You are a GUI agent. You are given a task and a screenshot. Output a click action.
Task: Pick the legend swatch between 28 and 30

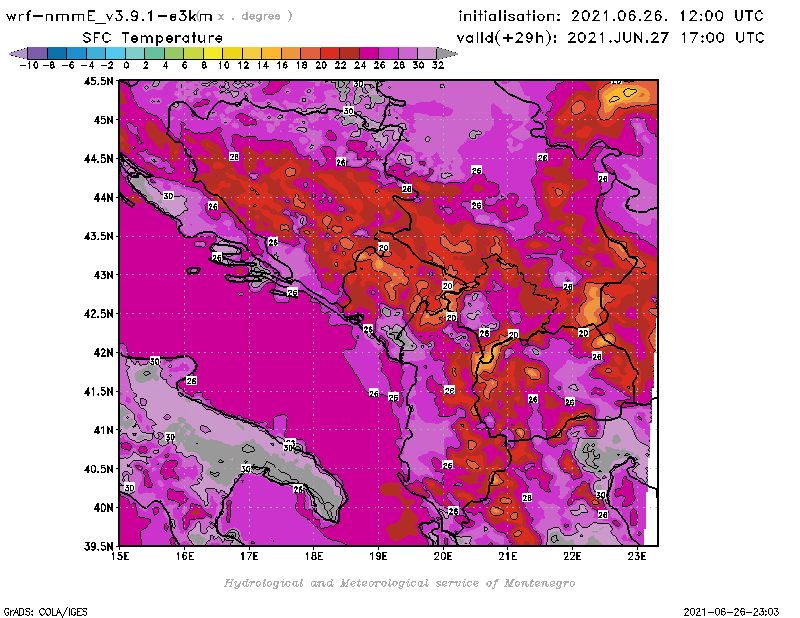407,53
